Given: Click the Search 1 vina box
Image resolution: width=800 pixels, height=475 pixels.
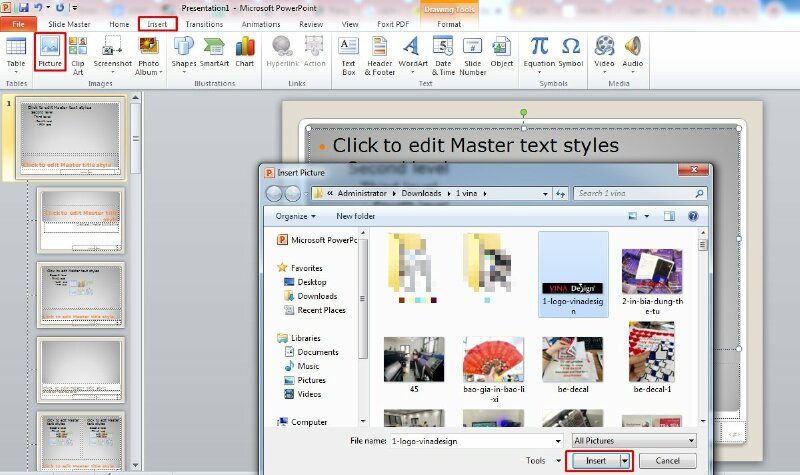Looking at the screenshot, I should click(x=640, y=193).
